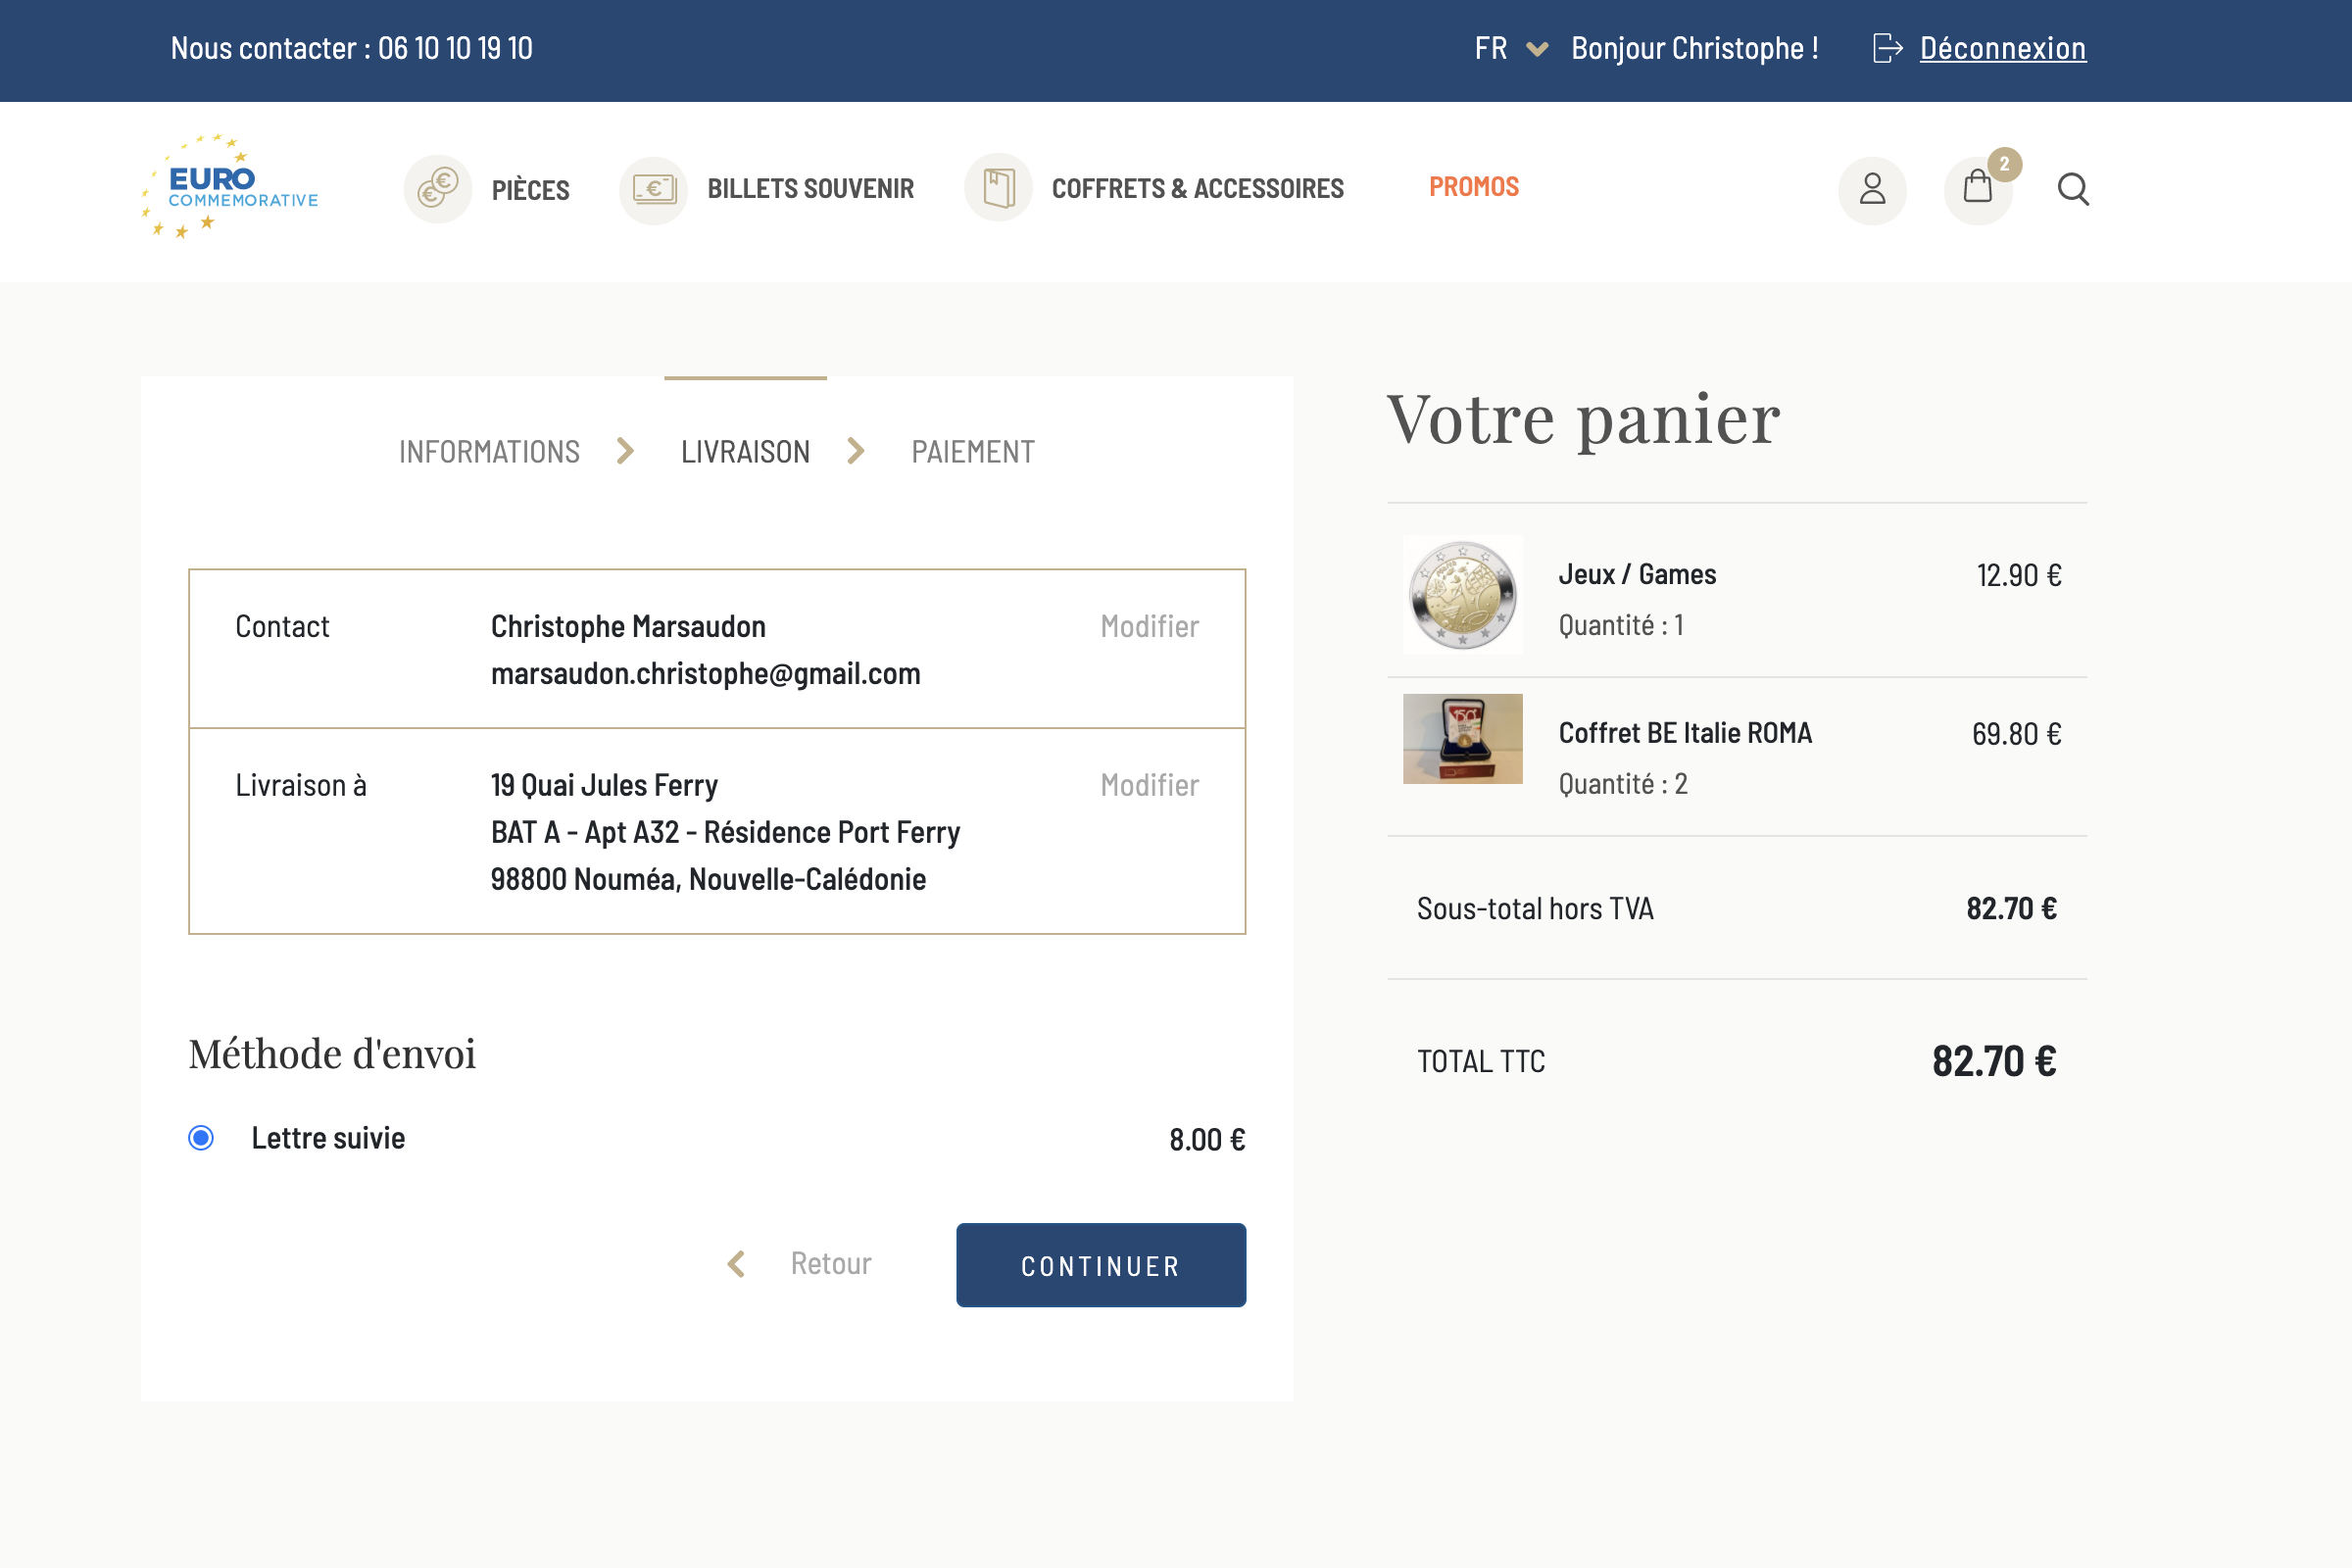Image resolution: width=2352 pixels, height=1568 pixels.
Task: Click the Coffrets & Accessoires album icon
Action: [x=998, y=188]
